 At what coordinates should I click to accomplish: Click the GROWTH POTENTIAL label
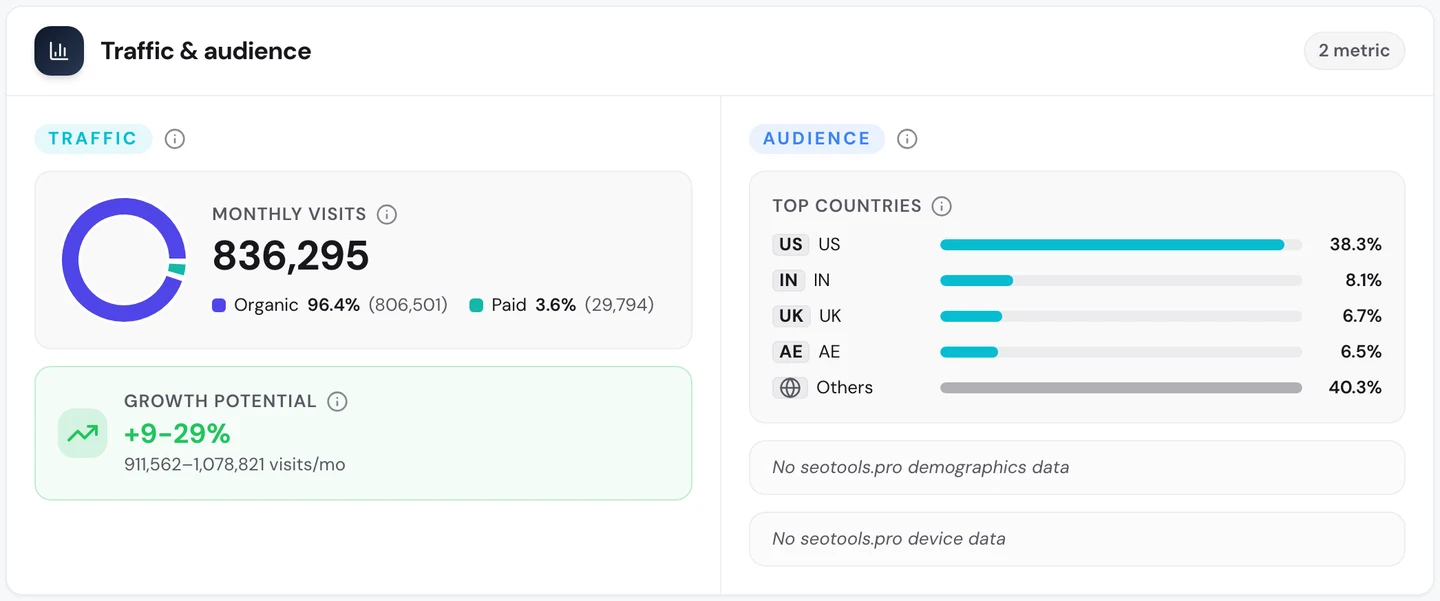click(220, 401)
